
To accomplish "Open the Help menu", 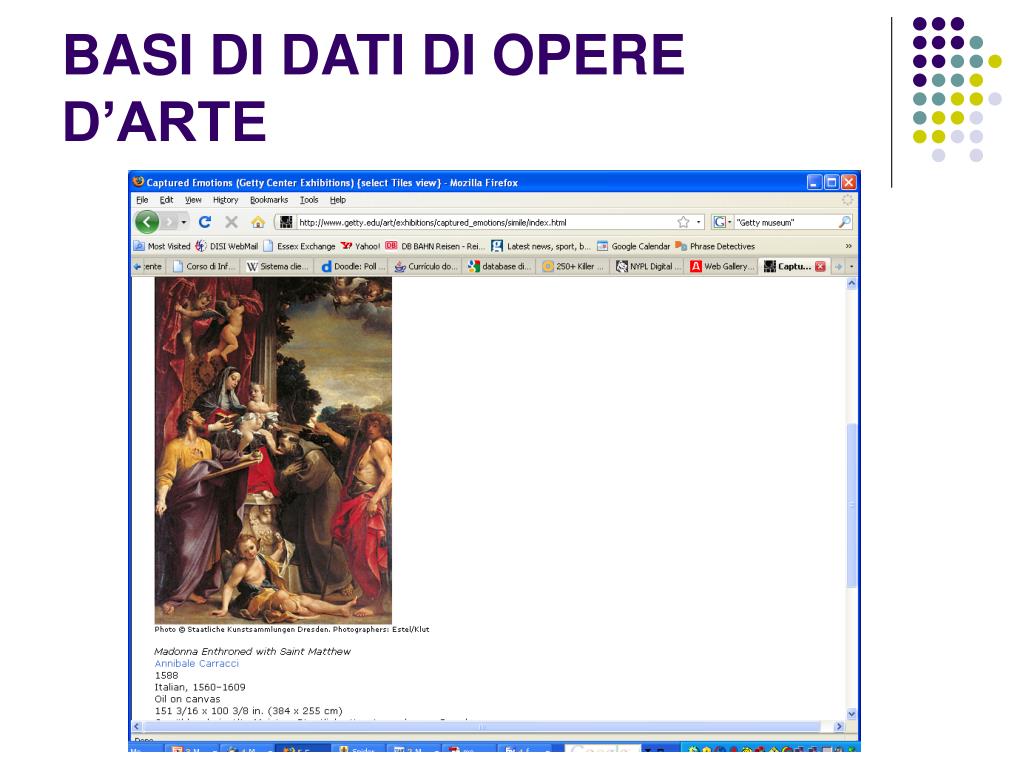I will (338, 200).
